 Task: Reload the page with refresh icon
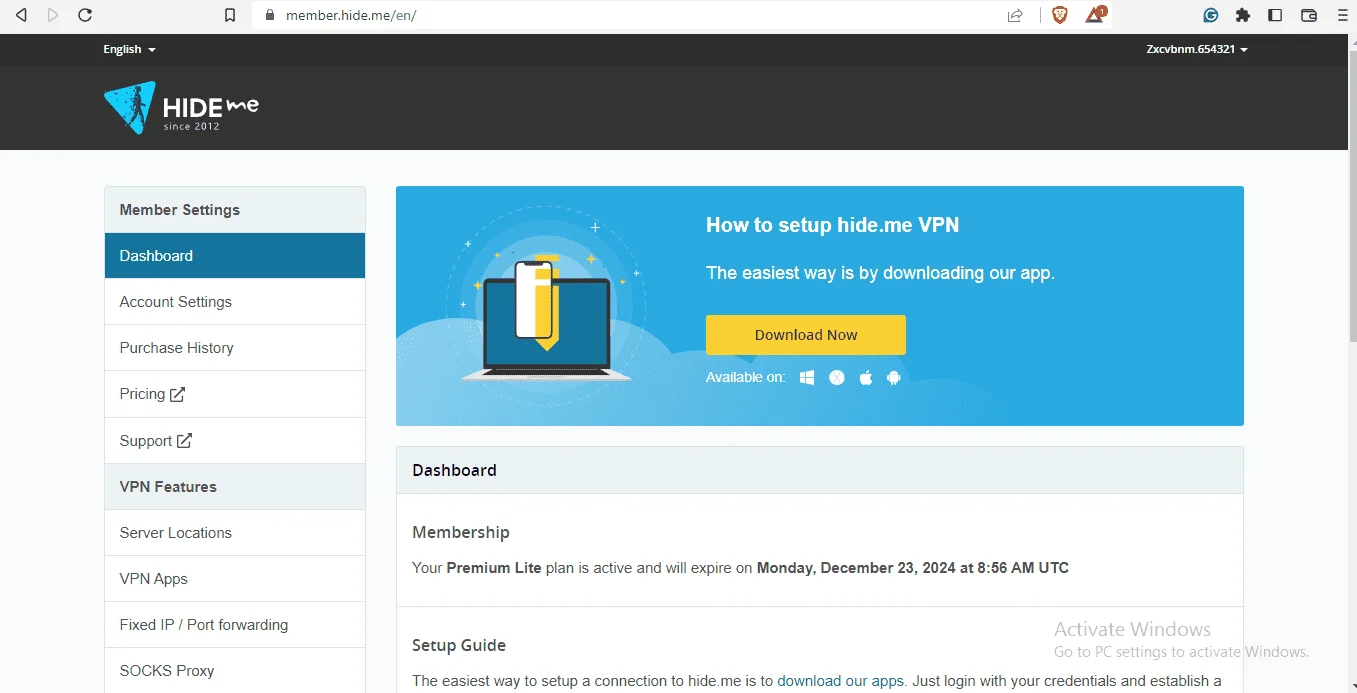pyautogui.click(x=85, y=15)
